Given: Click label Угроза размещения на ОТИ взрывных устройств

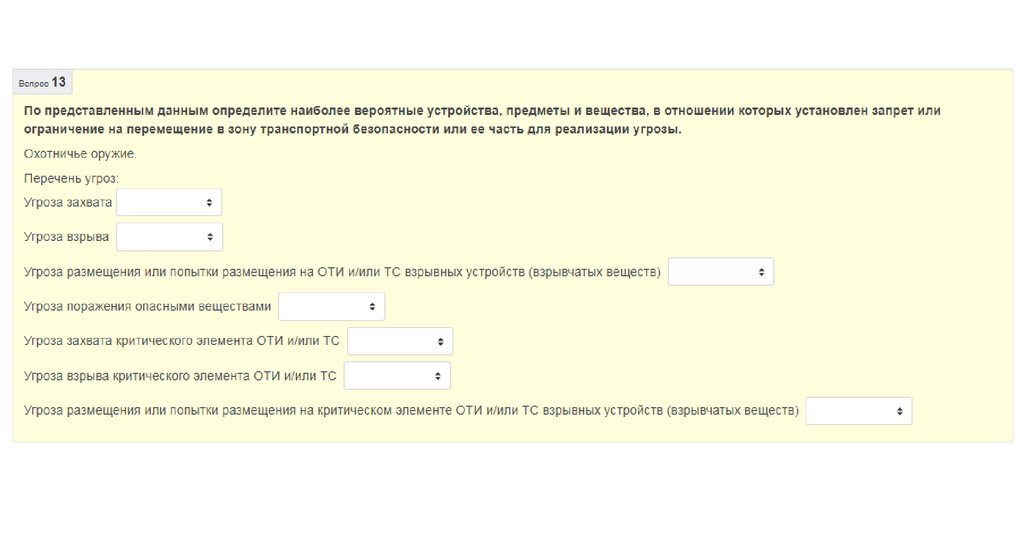Looking at the screenshot, I should click(342, 272).
